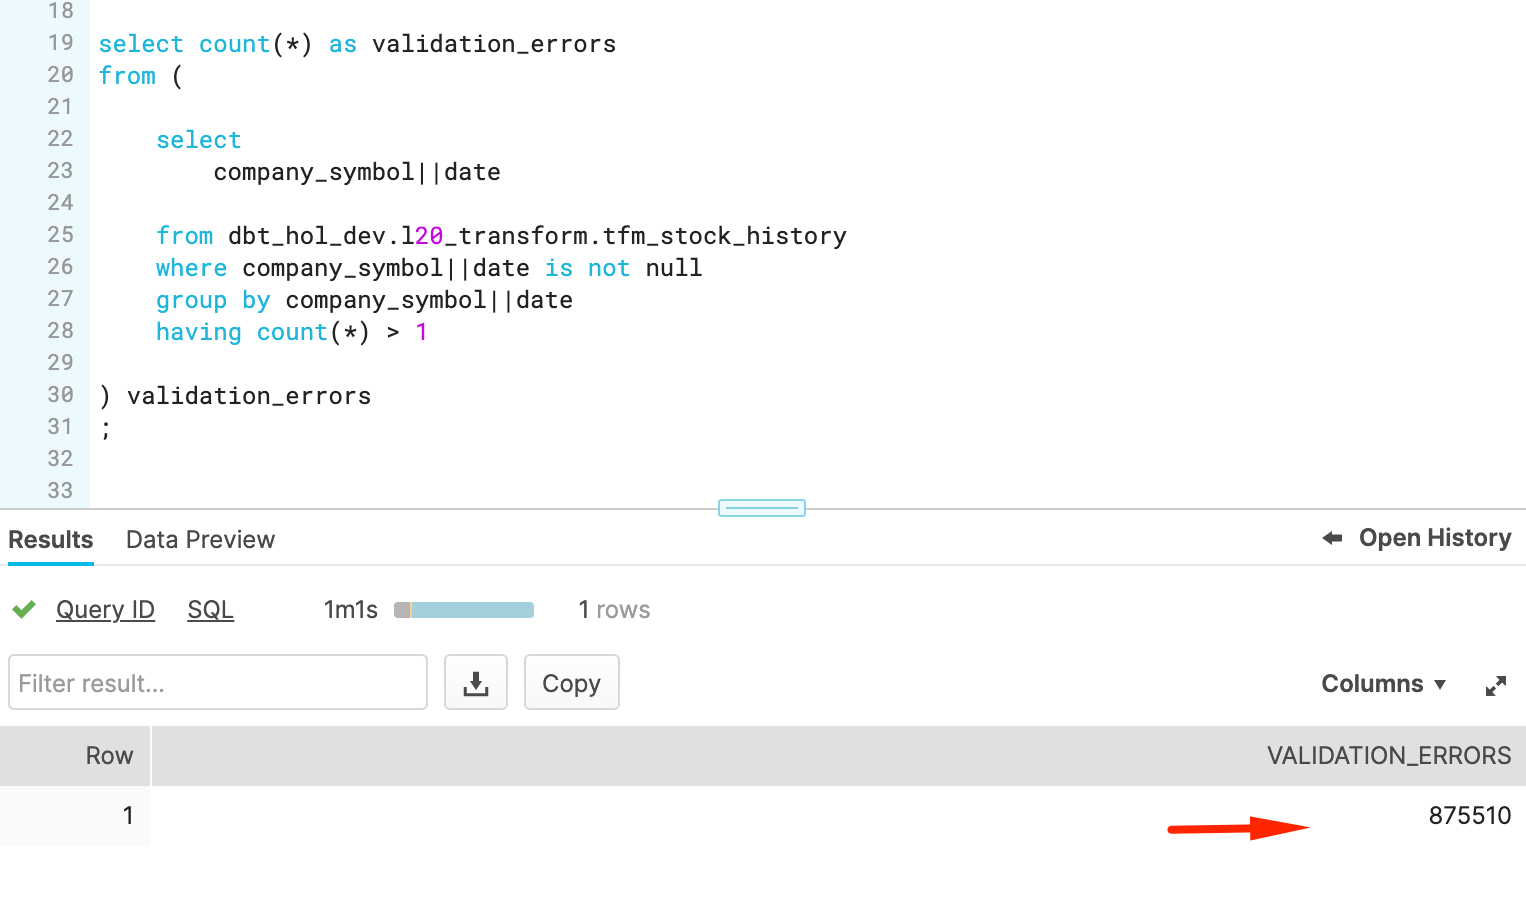Click the expand results fullscreen icon
This screenshot has height=916, width=1526.
point(1496,684)
